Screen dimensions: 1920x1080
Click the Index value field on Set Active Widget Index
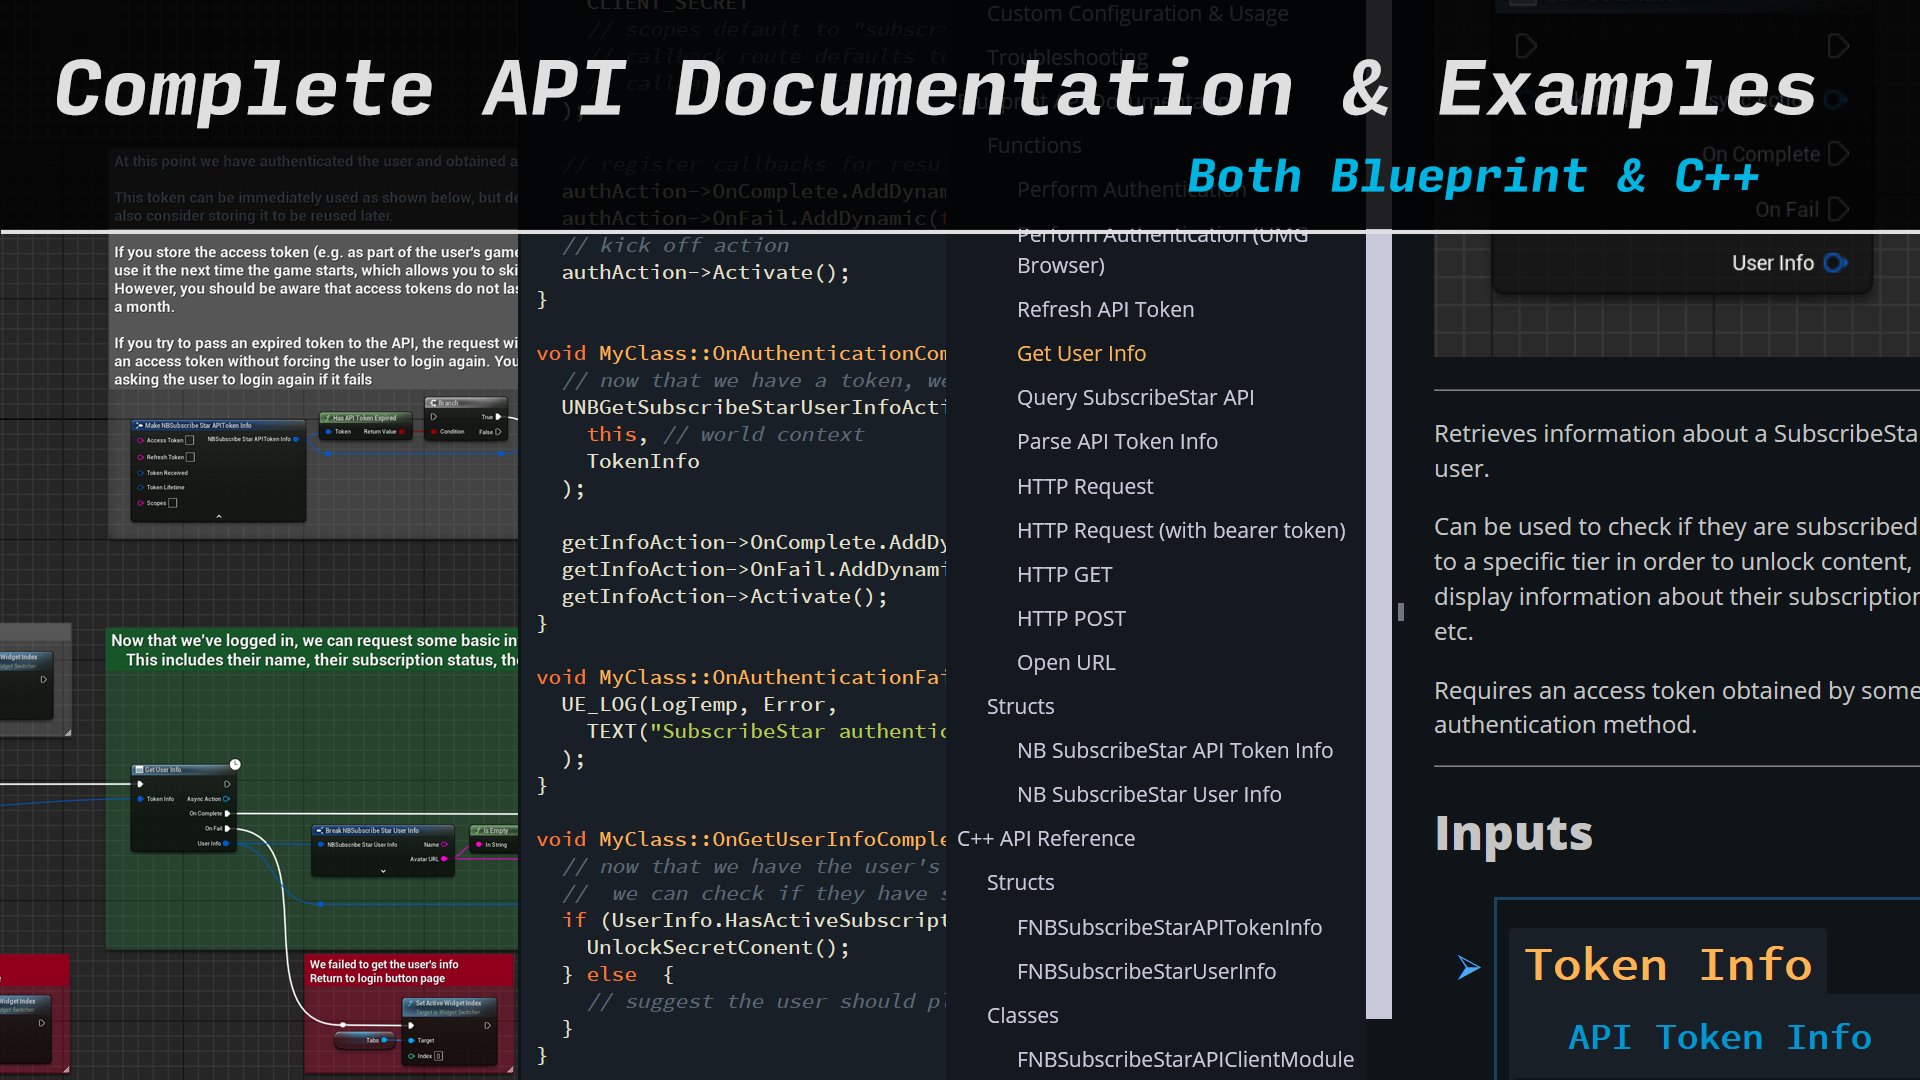pyautogui.click(x=439, y=1056)
